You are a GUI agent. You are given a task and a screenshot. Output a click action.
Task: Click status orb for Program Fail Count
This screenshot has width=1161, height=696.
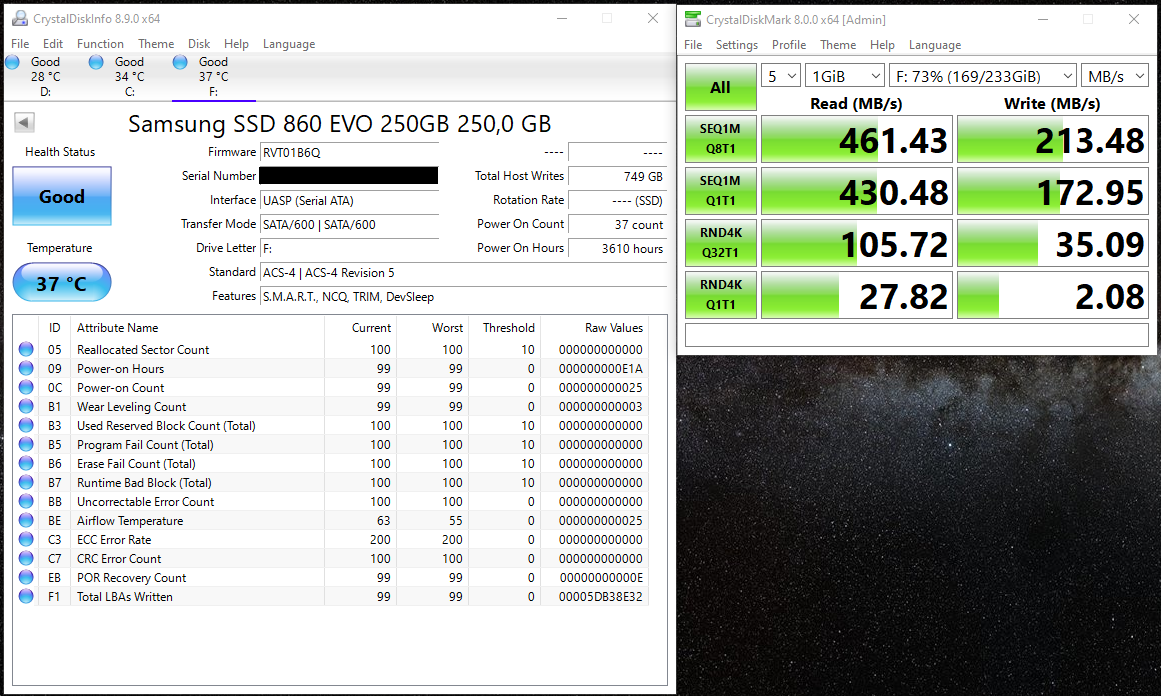(26, 444)
